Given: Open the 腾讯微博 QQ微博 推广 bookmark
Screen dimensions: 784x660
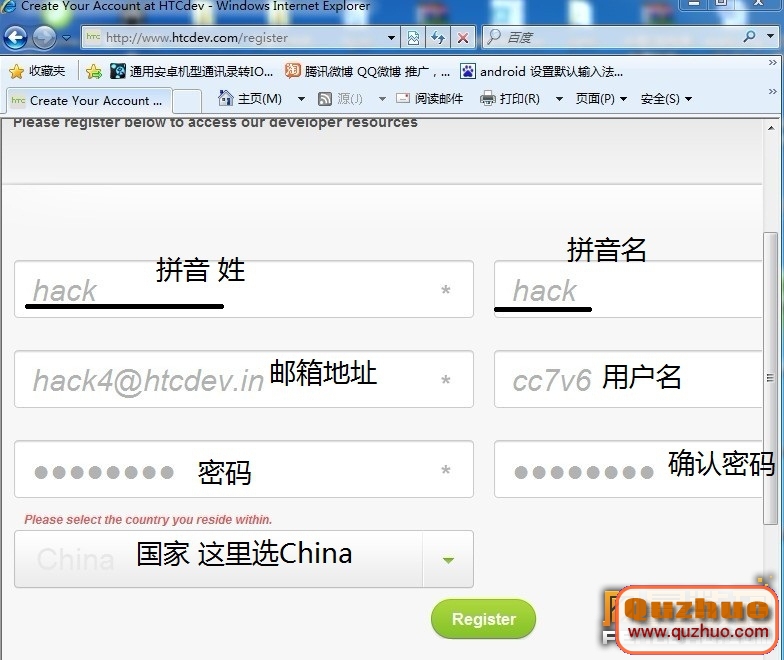Looking at the screenshot, I should 368,72.
